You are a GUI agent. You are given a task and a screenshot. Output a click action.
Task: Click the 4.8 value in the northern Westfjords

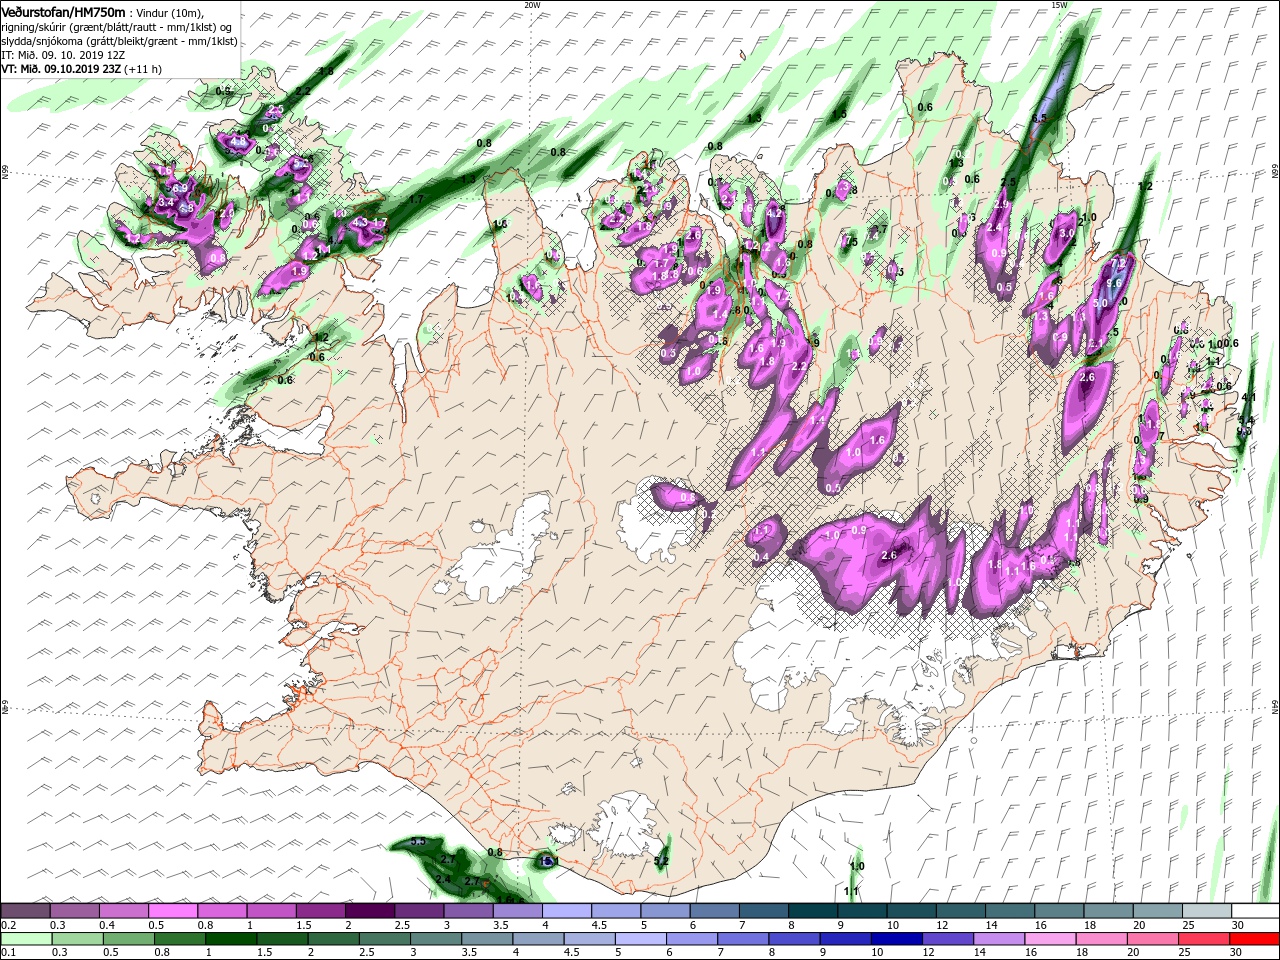coord(238,142)
